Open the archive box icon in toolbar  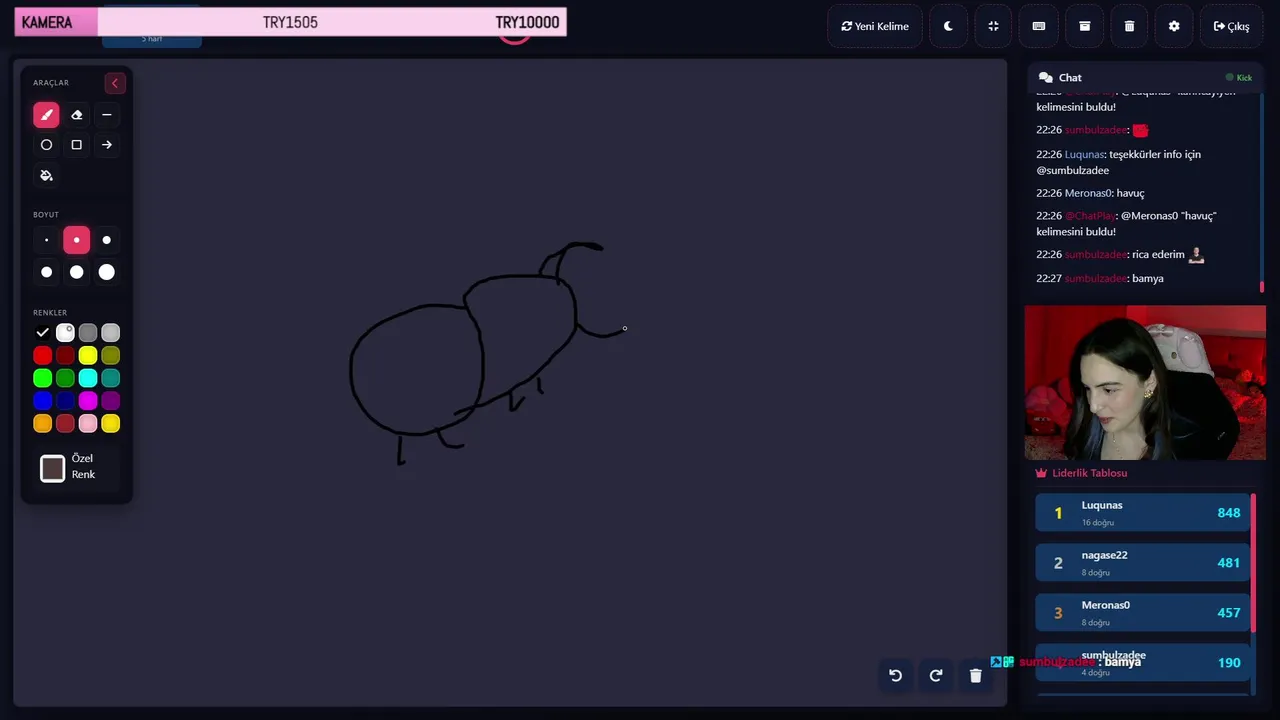click(1084, 26)
